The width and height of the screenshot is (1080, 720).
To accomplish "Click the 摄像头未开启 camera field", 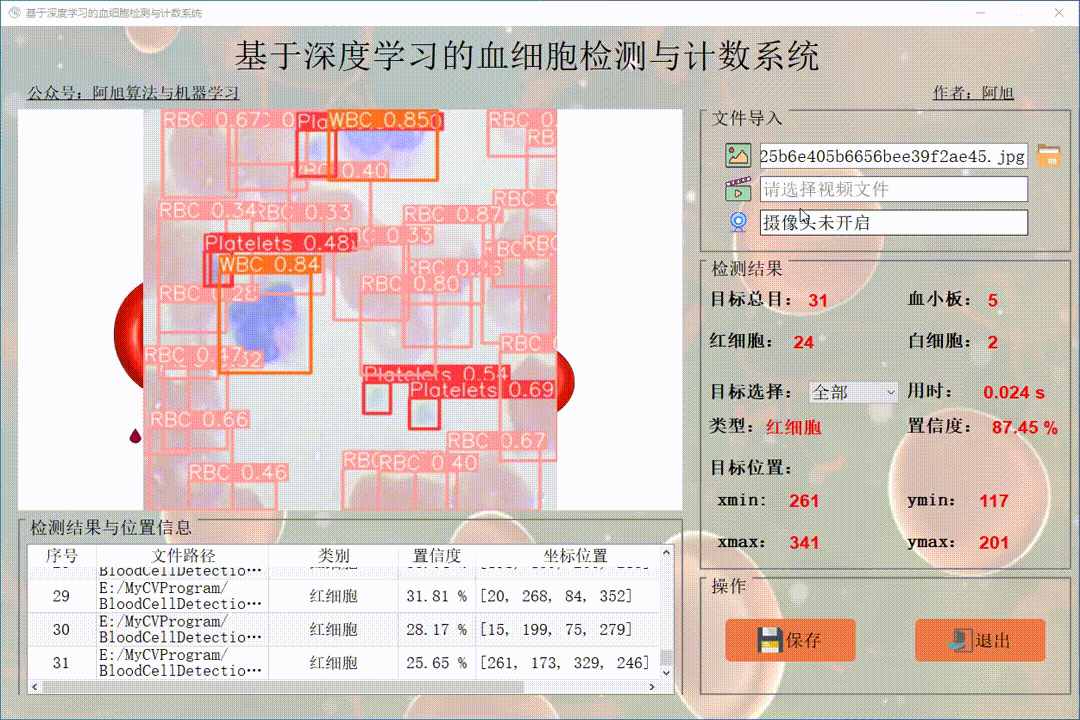I will click(890, 222).
